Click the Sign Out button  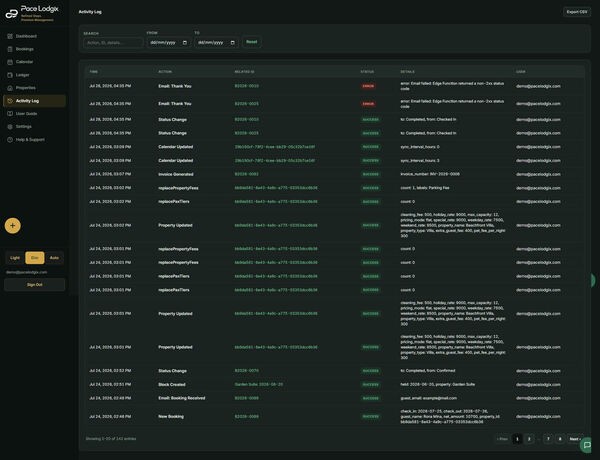click(x=34, y=285)
